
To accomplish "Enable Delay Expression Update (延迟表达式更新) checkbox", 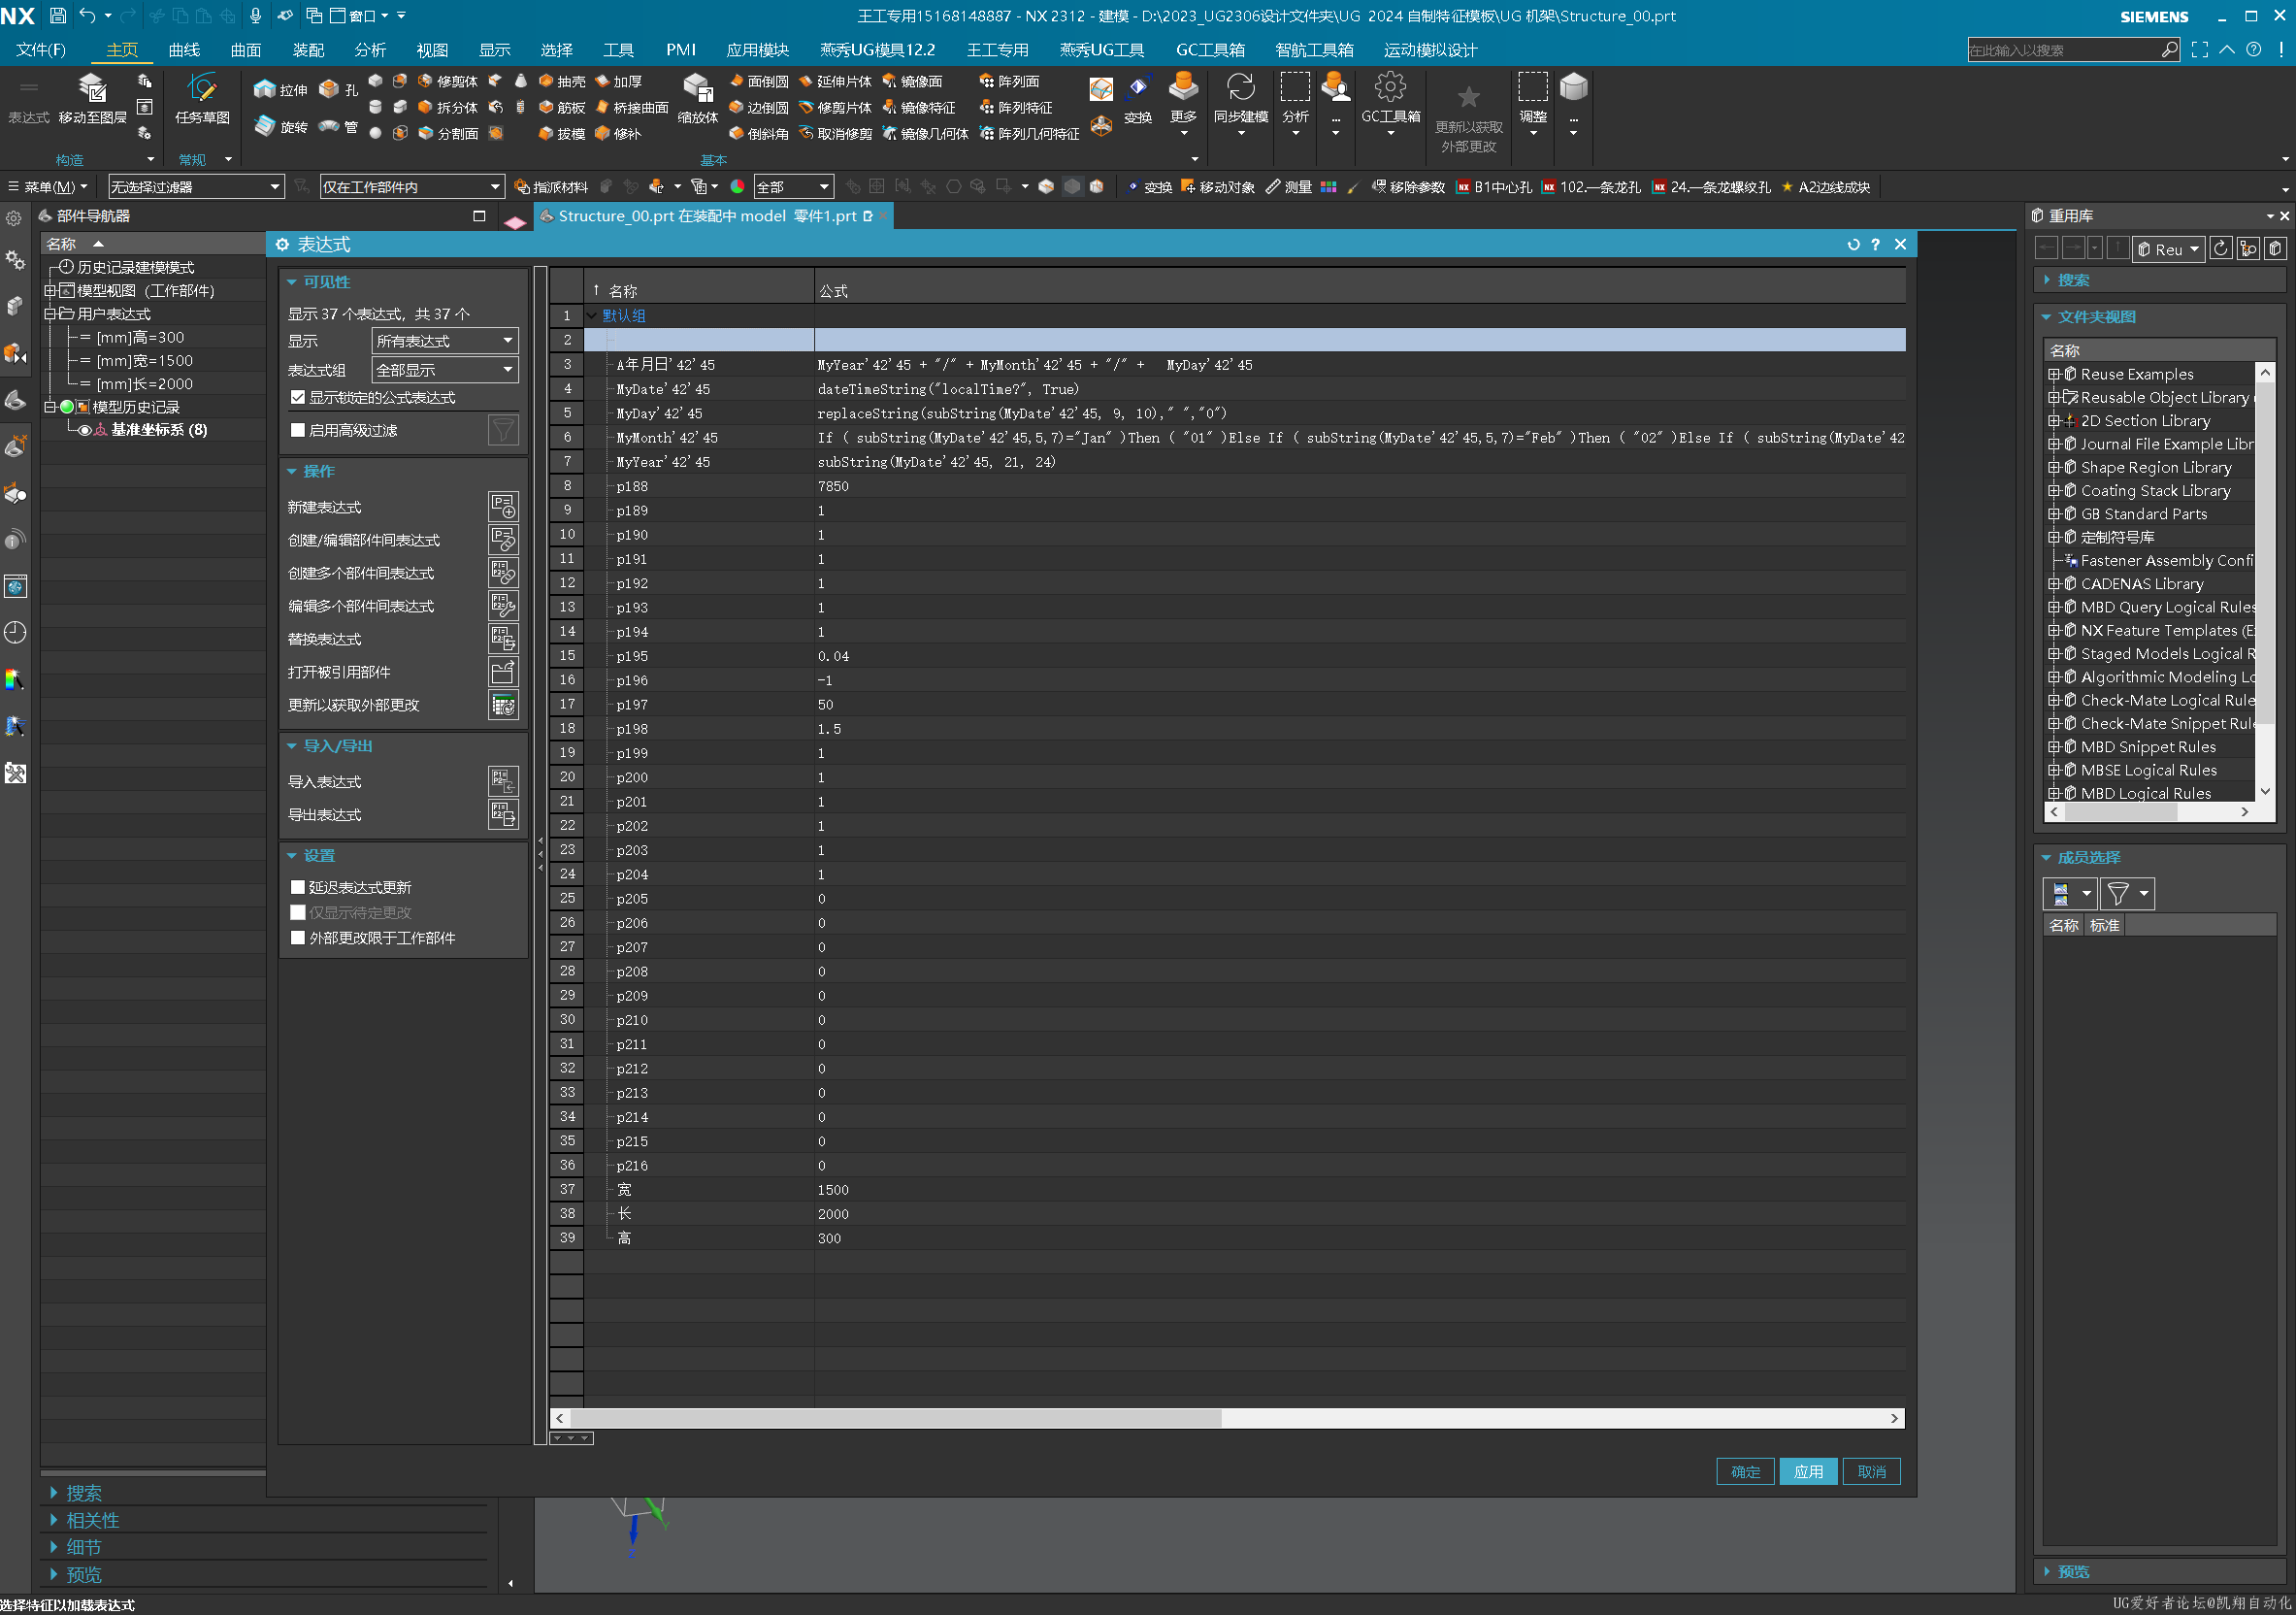I will (297, 887).
